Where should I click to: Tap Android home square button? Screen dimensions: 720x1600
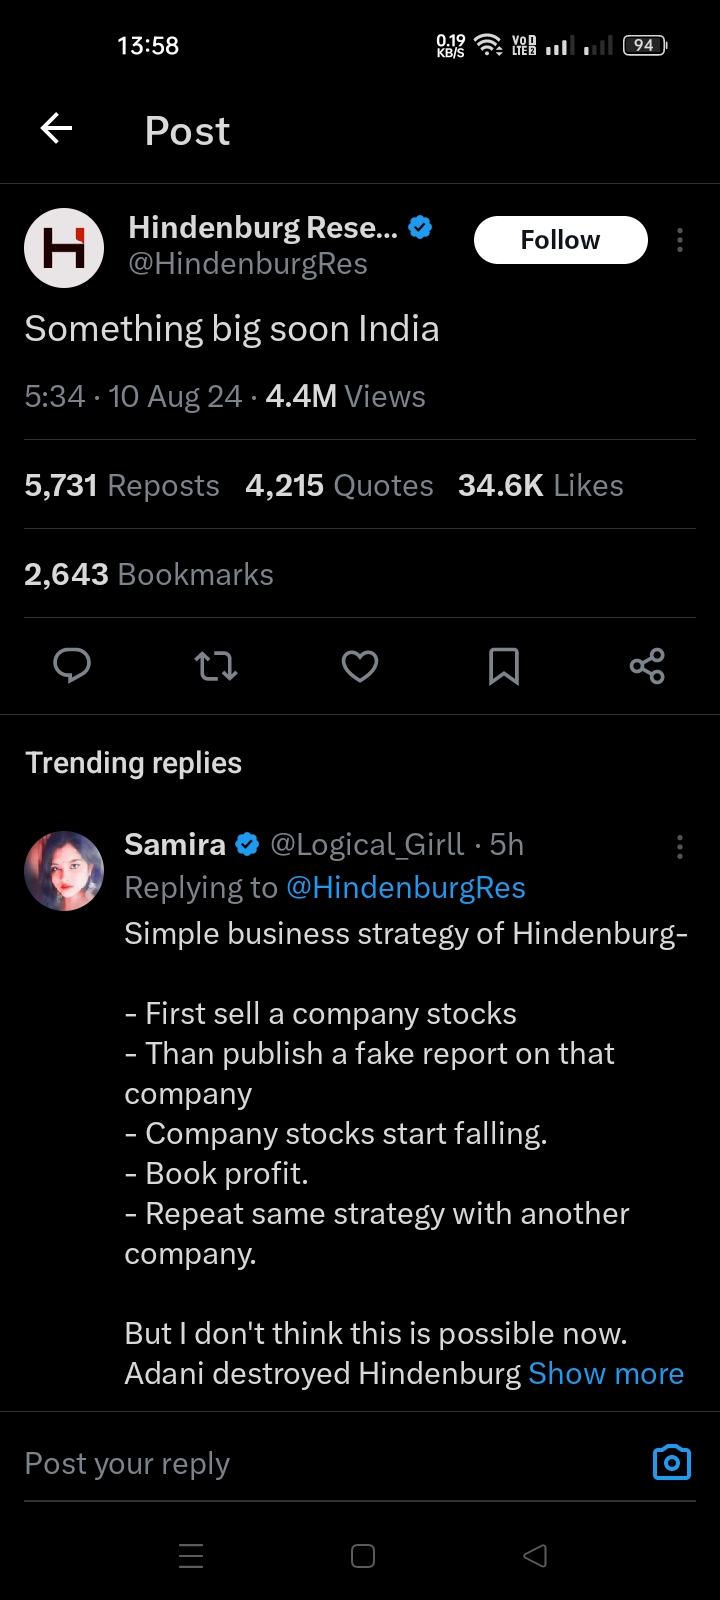pyautogui.click(x=363, y=1556)
